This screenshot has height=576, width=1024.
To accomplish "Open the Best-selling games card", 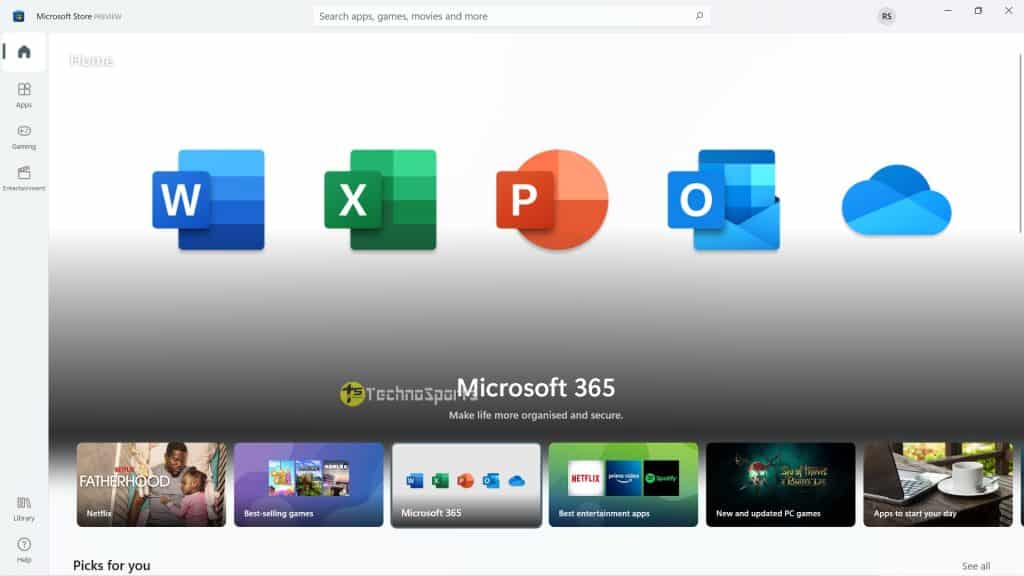I will [x=309, y=485].
